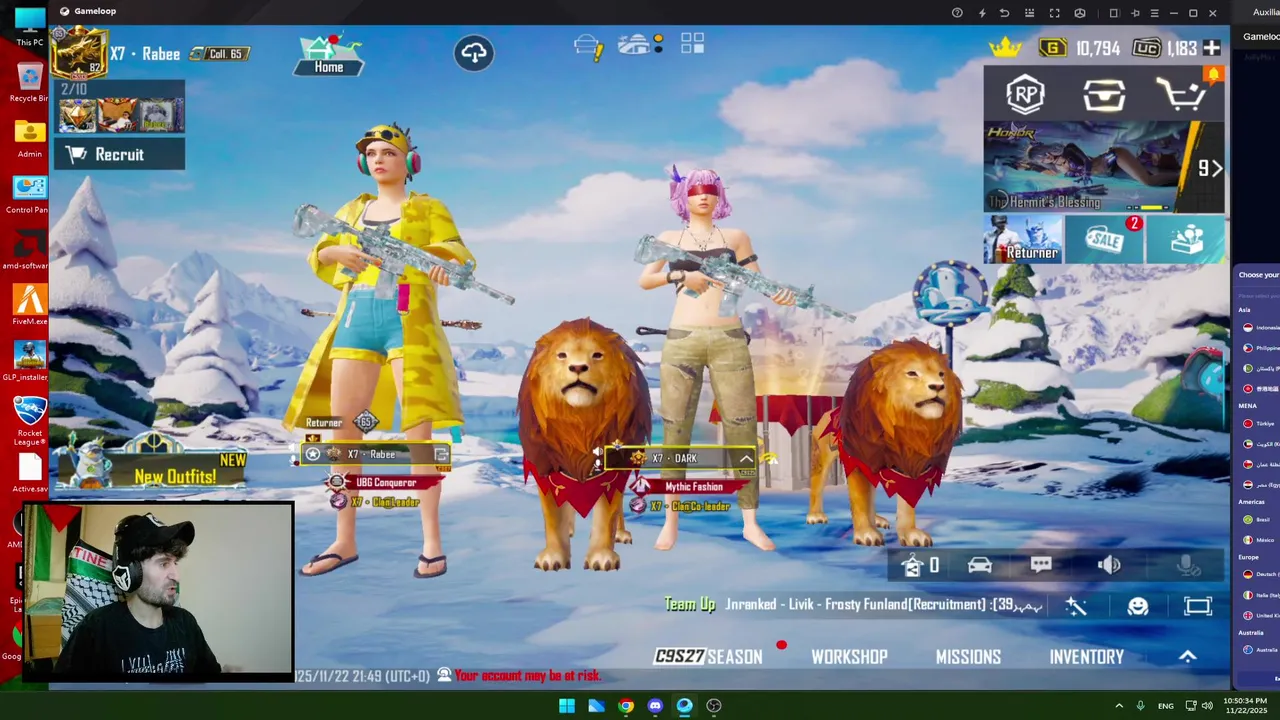Toggle the muted lobby microphone
The width and height of the screenshot is (1280, 720).
[x=1188, y=566]
